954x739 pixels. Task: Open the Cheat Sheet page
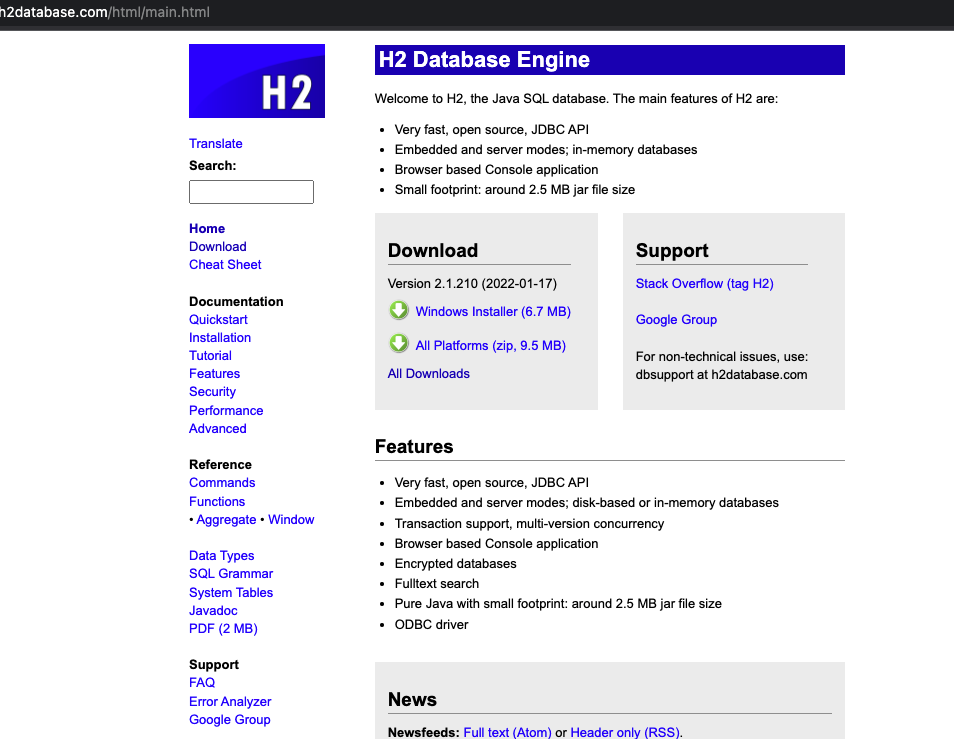pos(225,265)
